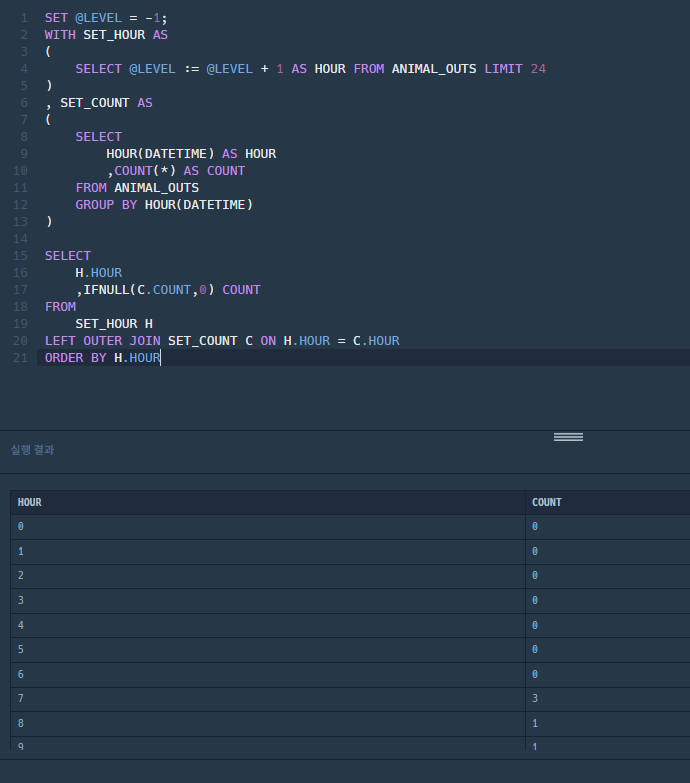Click the HOUR column header

268,502
